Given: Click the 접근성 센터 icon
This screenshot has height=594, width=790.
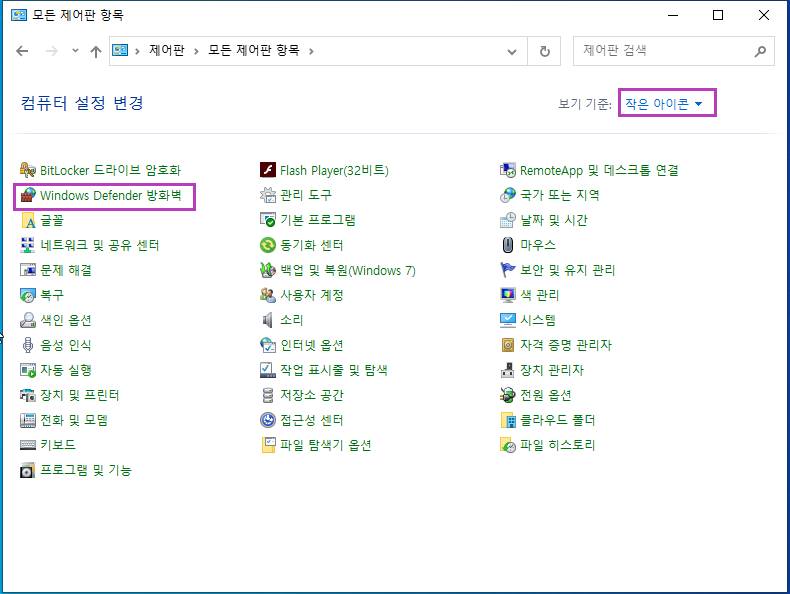Looking at the screenshot, I should click(x=268, y=420).
